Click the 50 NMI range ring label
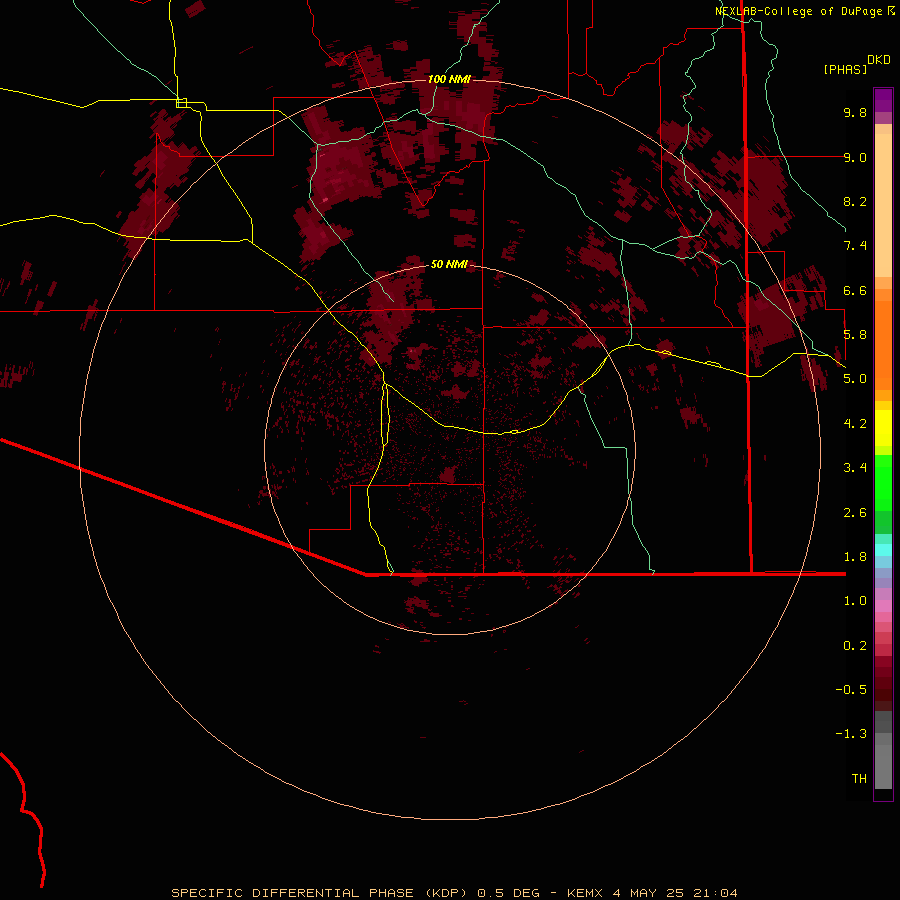The width and height of the screenshot is (900, 900). (449, 264)
